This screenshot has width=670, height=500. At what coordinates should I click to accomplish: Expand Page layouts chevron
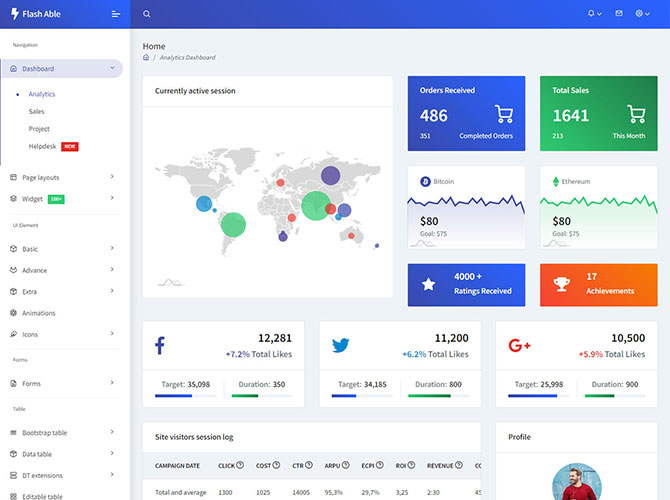coord(112,176)
